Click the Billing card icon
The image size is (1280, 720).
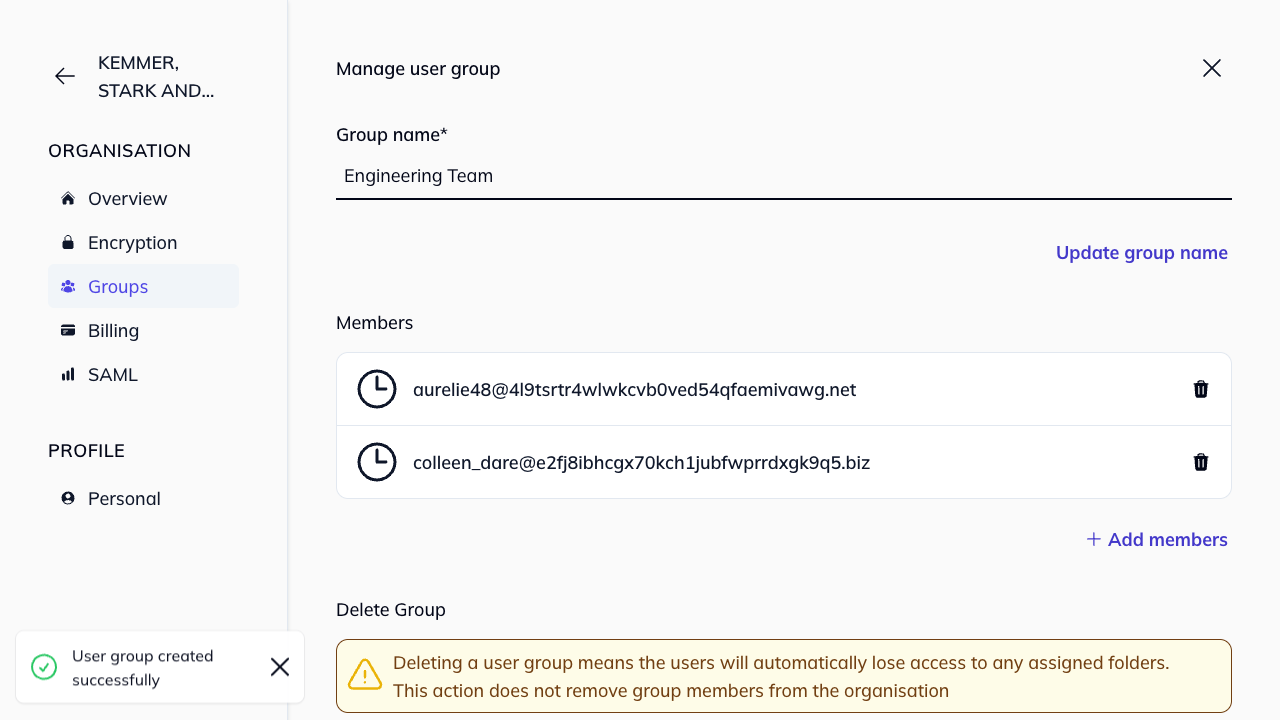pos(67,329)
